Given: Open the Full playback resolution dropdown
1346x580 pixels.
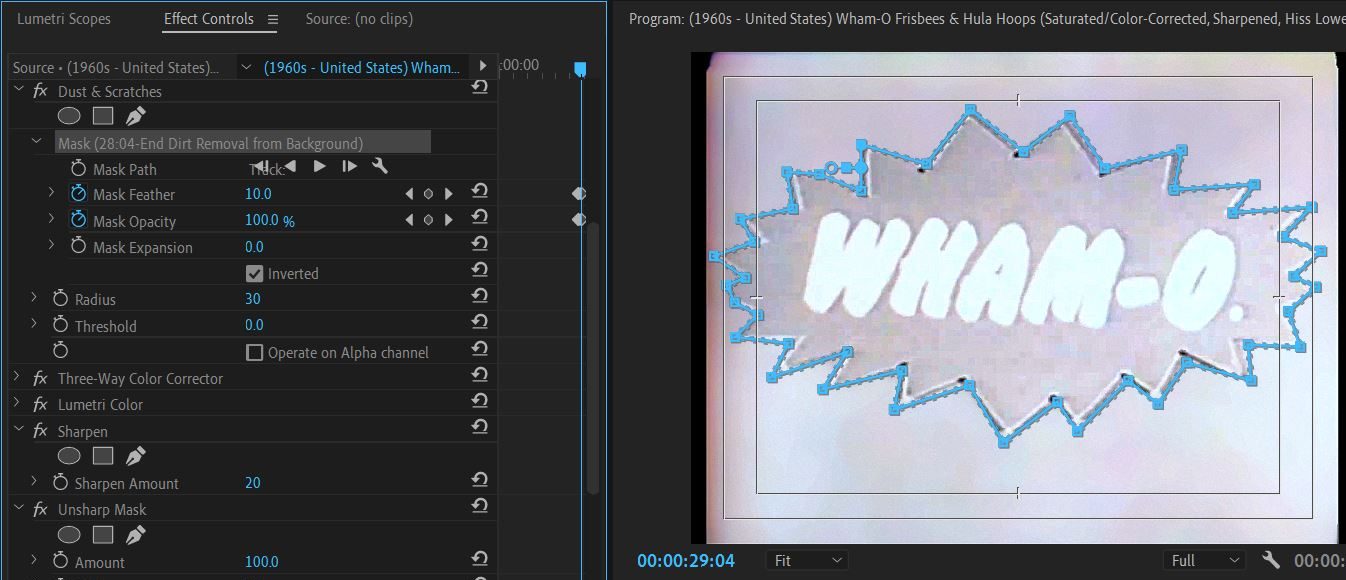Looking at the screenshot, I should click(1205, 560).
